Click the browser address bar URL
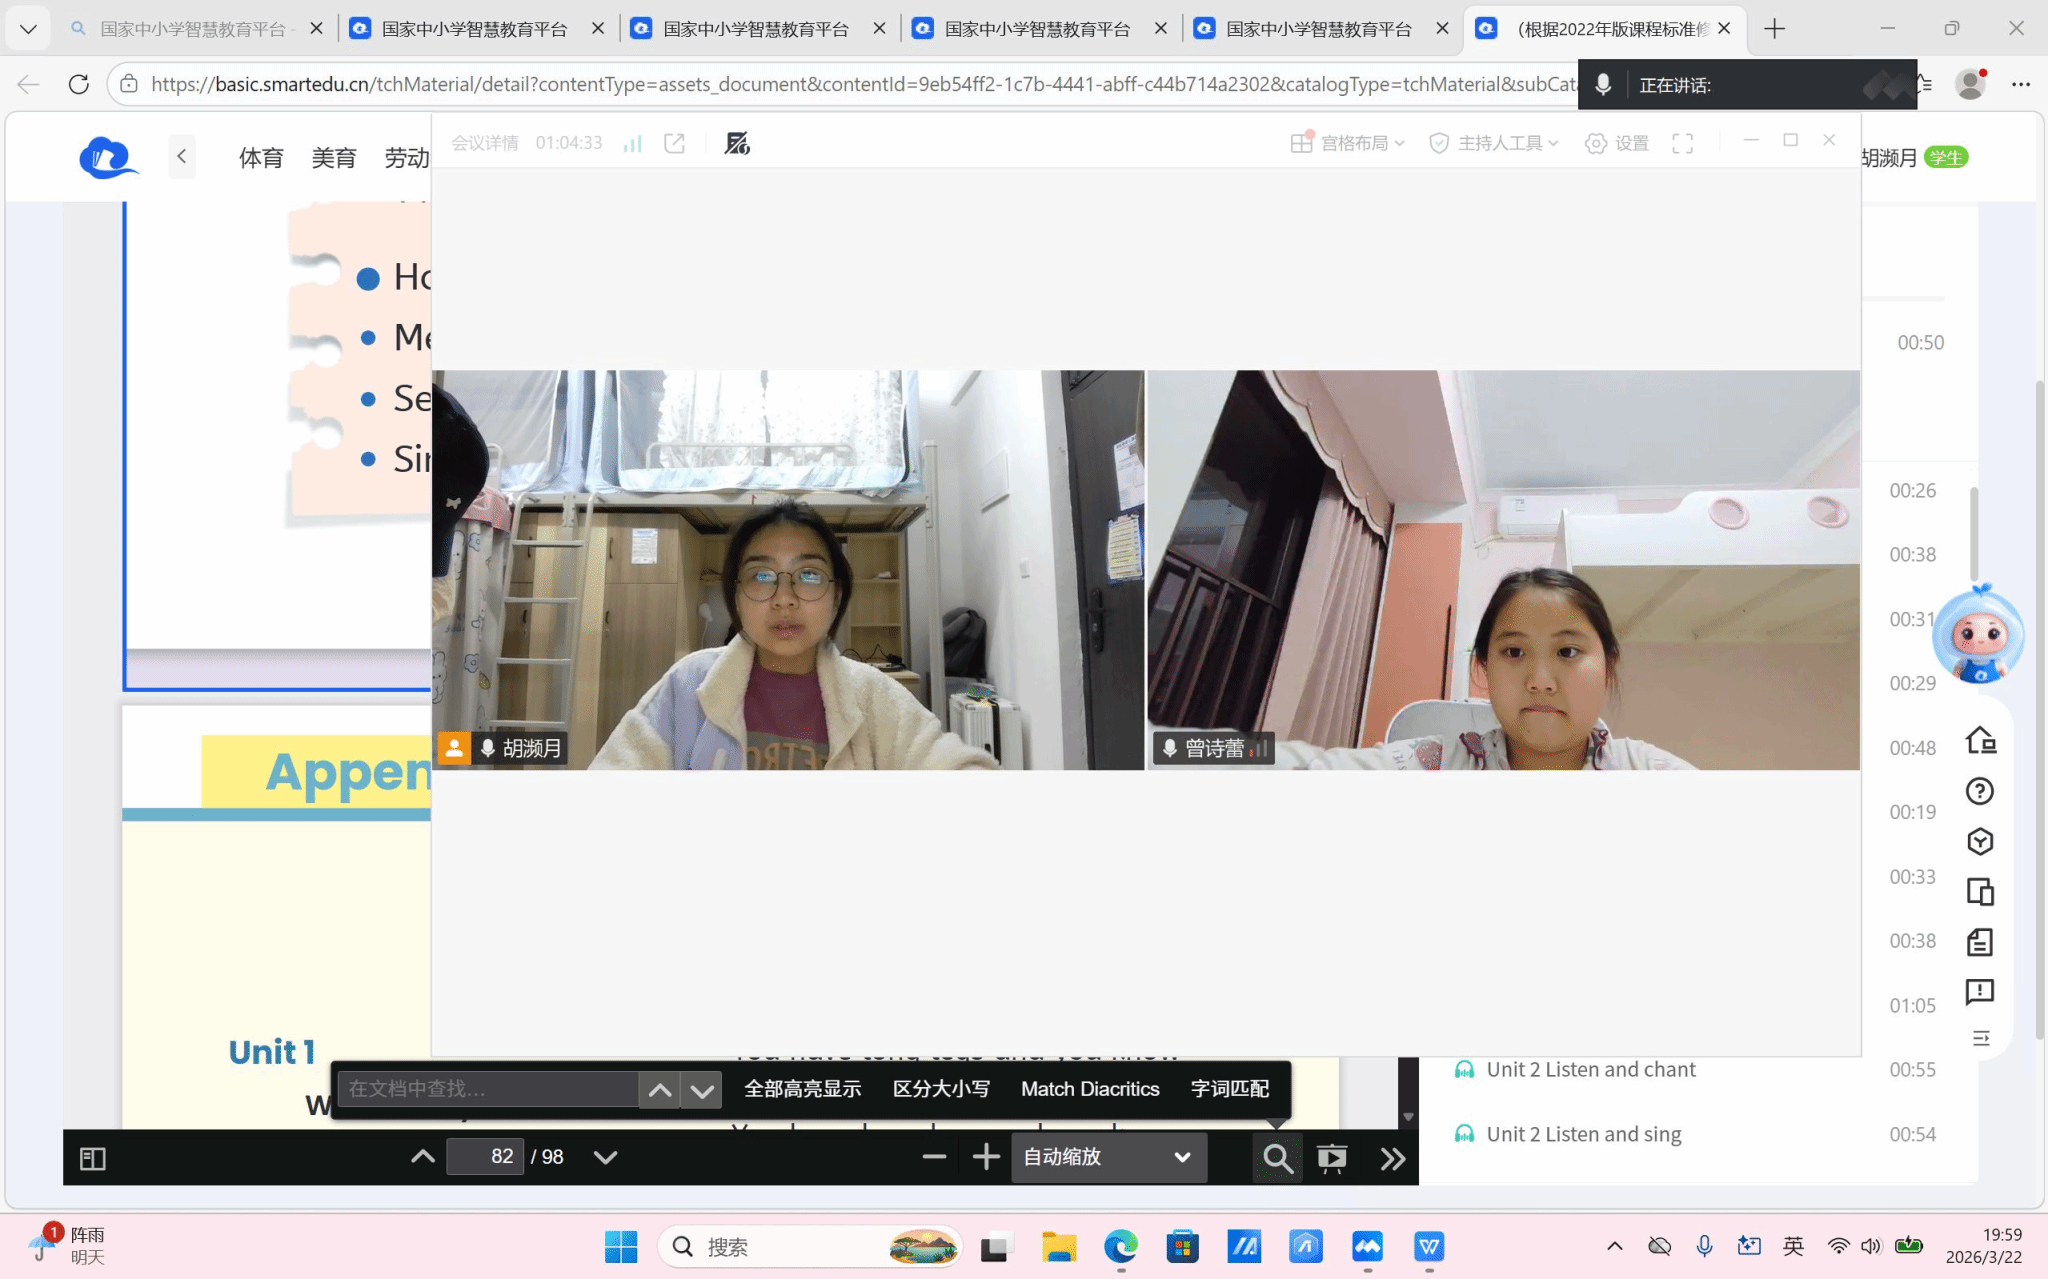This screenshot has height=1279, width=2048. 865,84
